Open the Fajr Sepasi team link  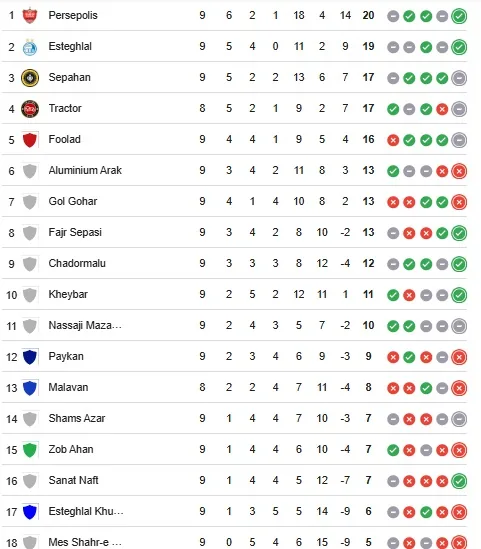click(x=75, y=232)
